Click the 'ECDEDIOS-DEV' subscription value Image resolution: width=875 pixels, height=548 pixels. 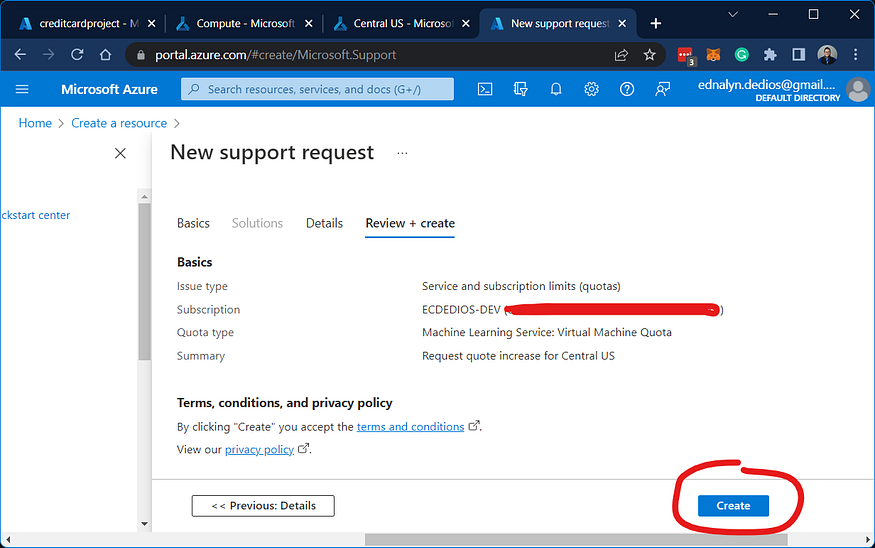point(461,309)
